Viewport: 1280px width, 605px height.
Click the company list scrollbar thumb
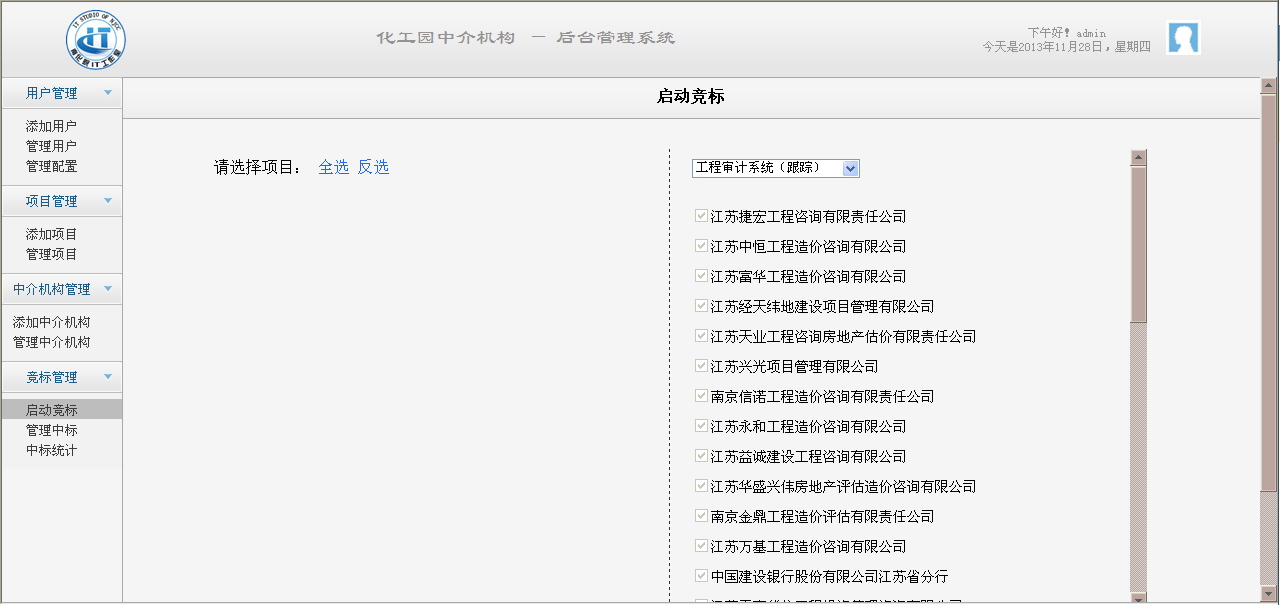pos(1138,245)
